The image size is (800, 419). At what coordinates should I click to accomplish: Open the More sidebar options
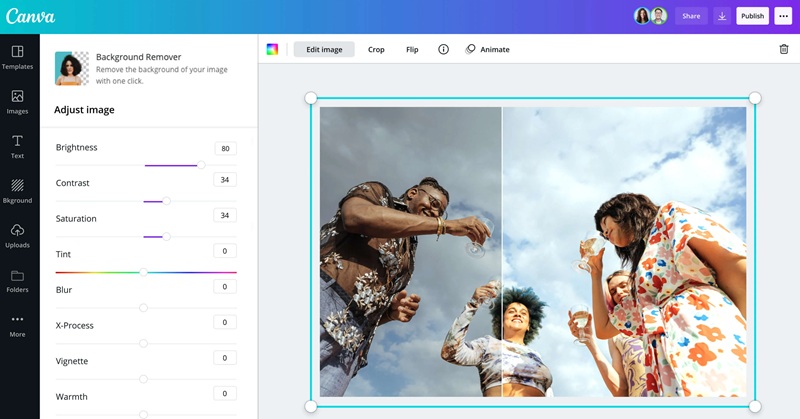17,326
